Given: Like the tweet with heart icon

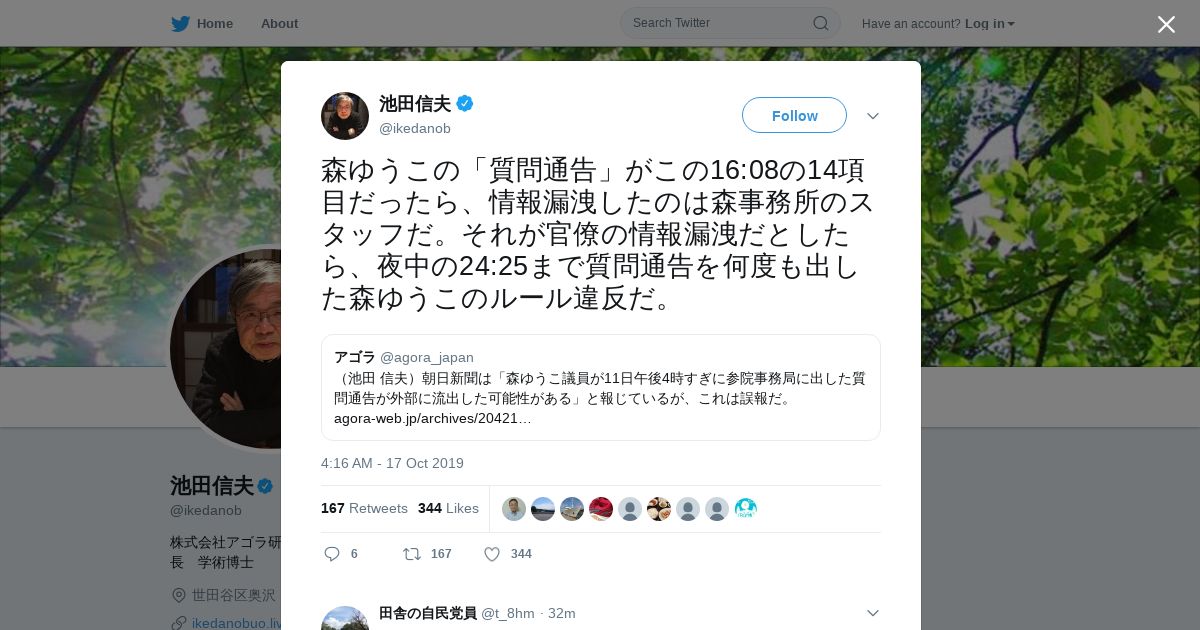Looking at the screenshot, I should point(491,554).
